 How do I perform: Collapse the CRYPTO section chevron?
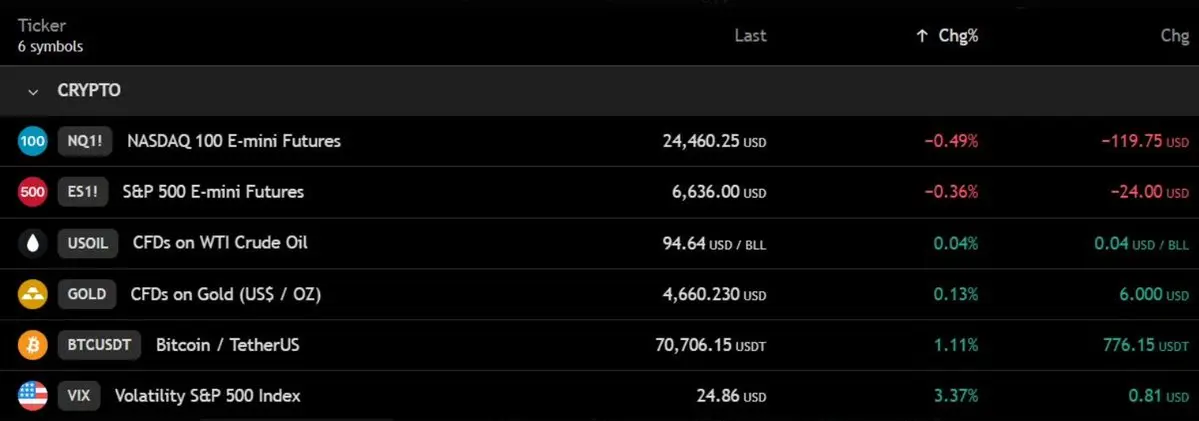pos(33,92)
